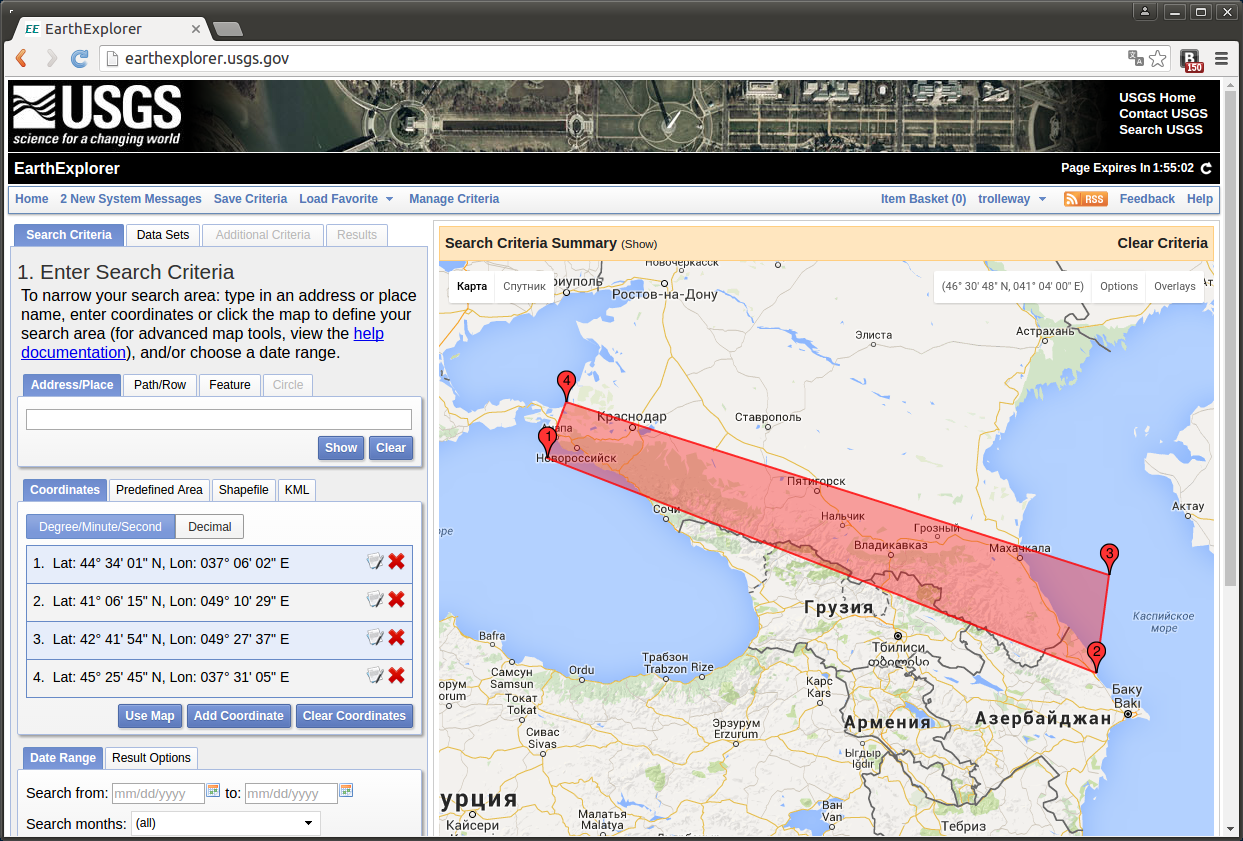This screenshot has height=841, width=1243.
Task: Delete coordinate 1 with red X
Action: (397, 562)
